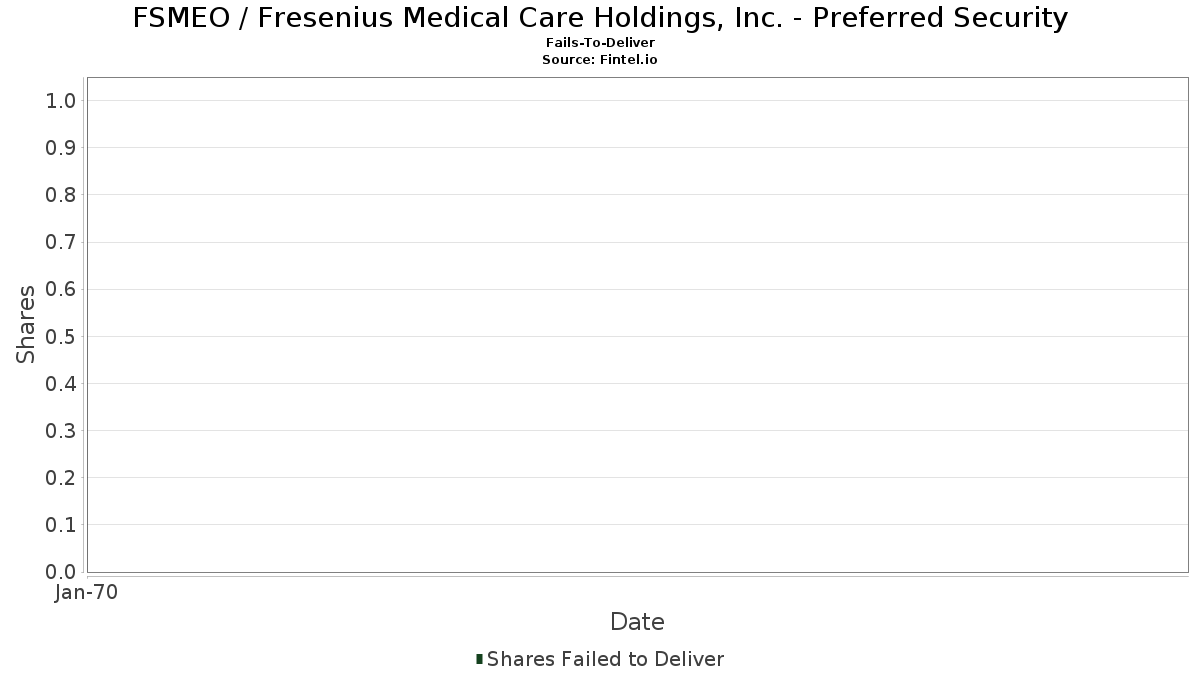Click the 0.4 y-axis tick label

pos(61,384)
